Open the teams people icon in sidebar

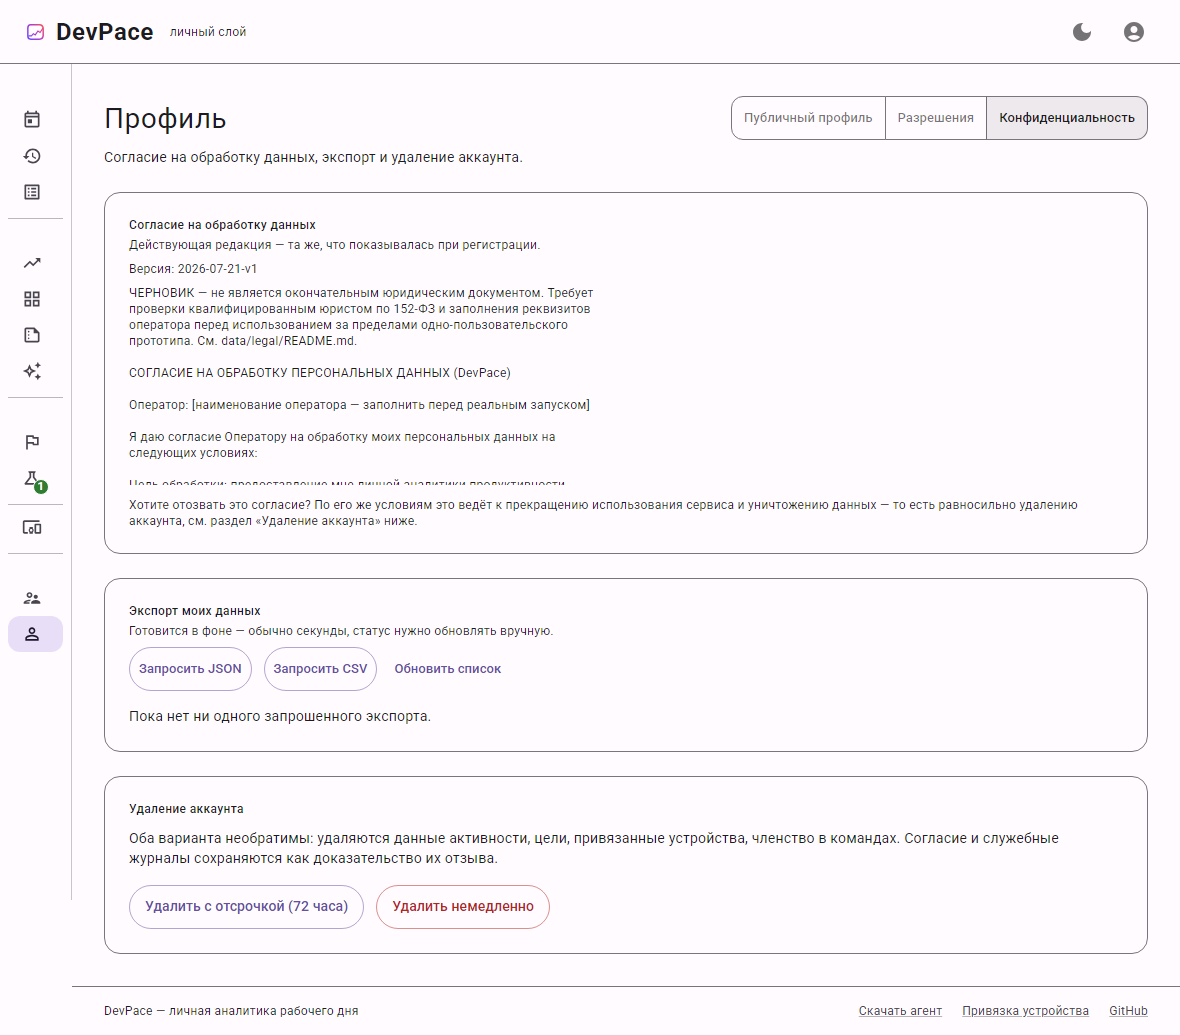coord(32,598)
